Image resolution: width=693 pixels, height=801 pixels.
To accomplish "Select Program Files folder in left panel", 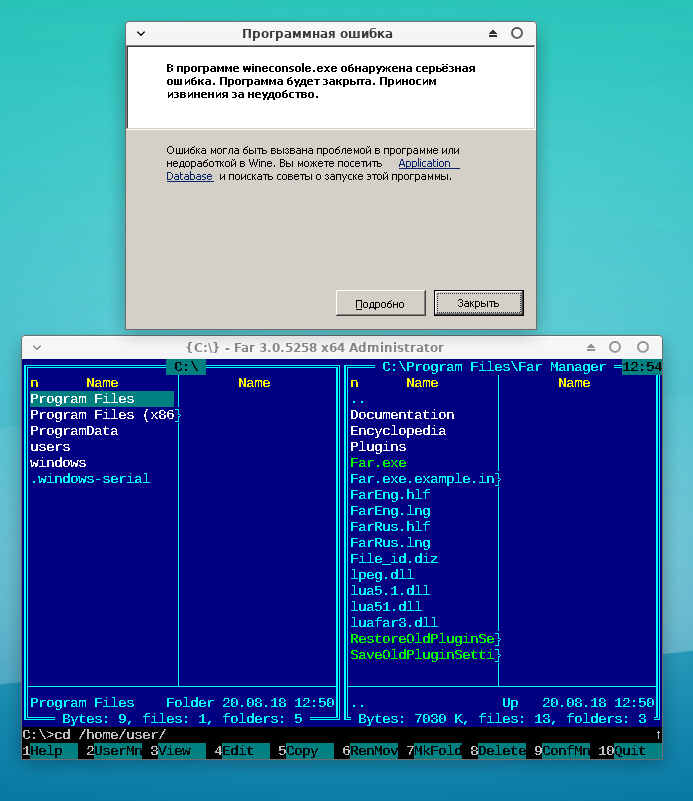I will (102, 399).
